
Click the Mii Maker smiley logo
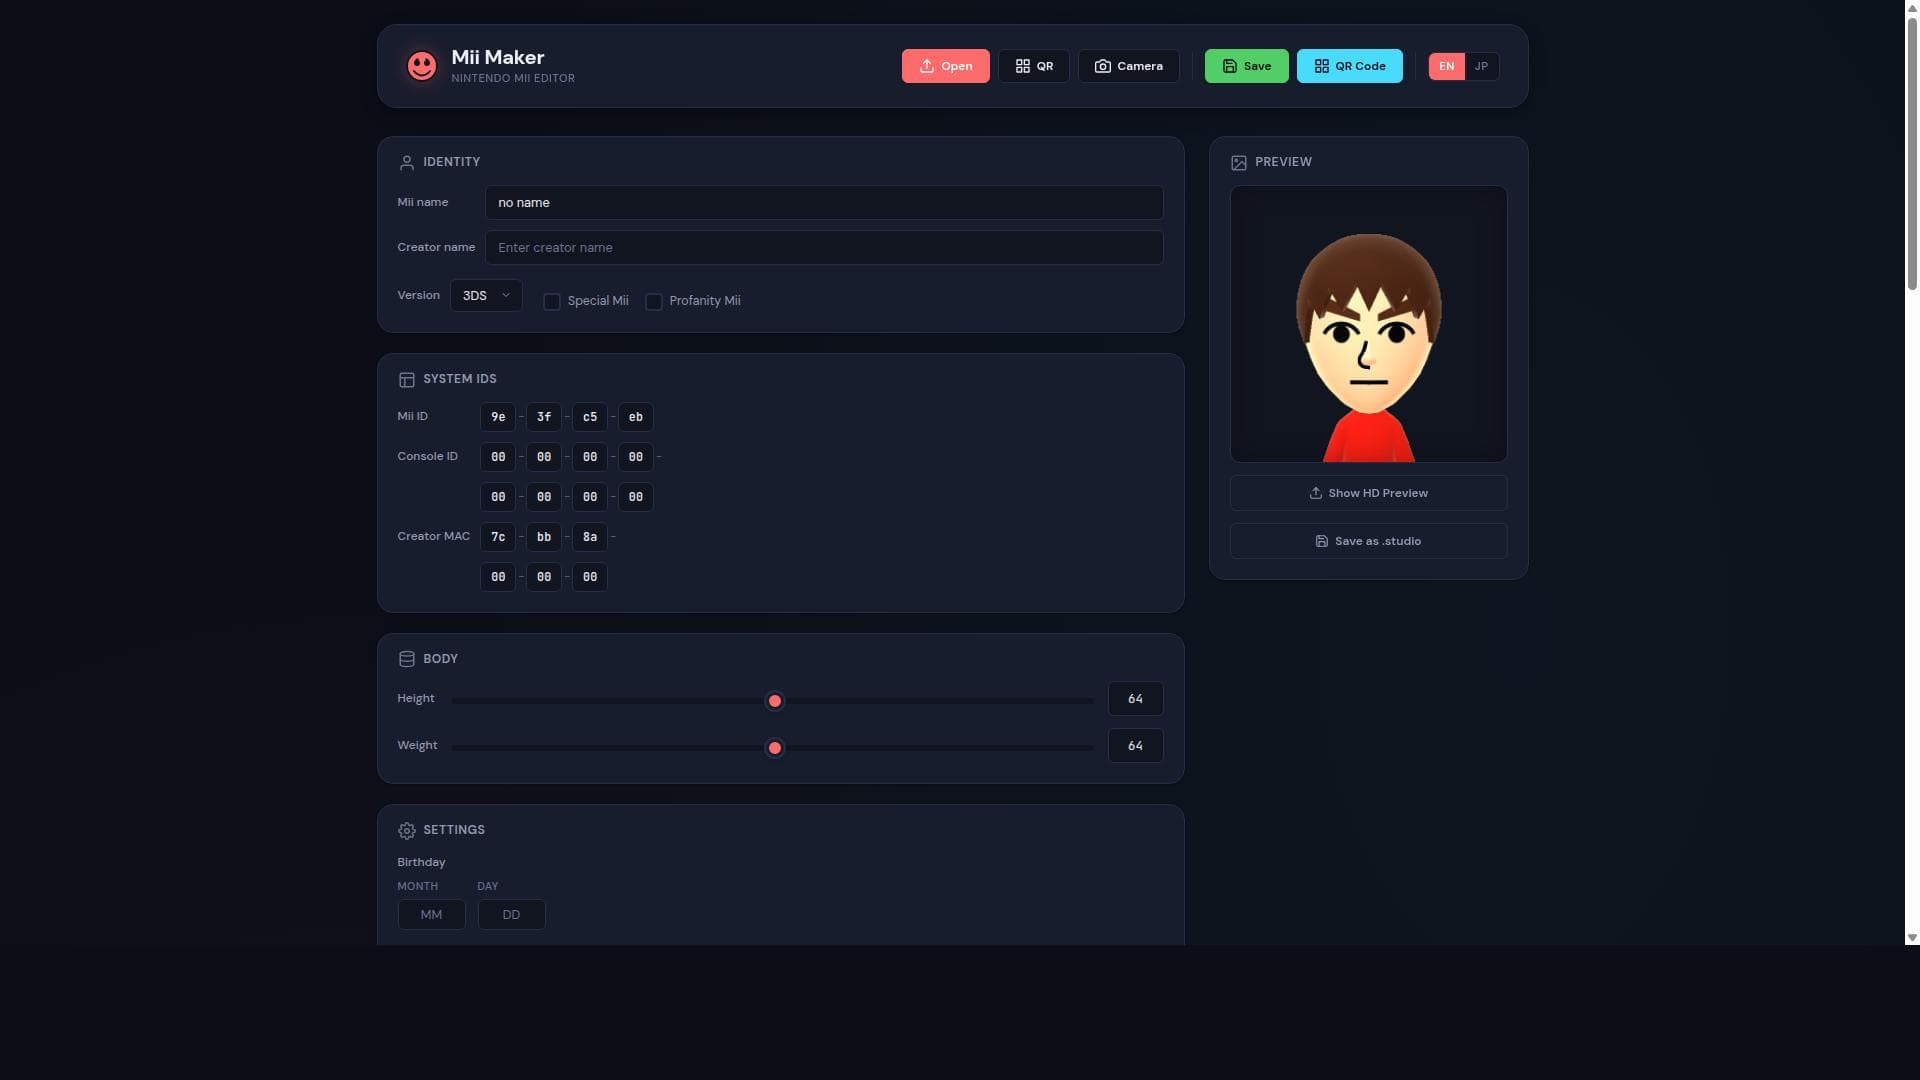click(421, 66)
